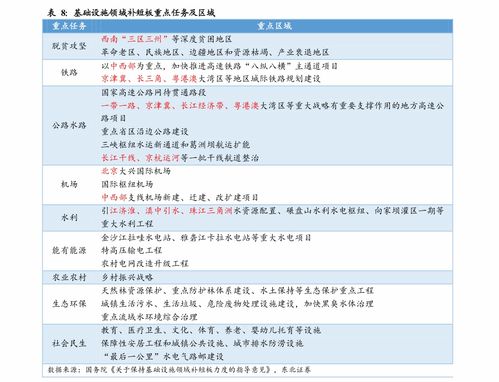Select the '生态环保' row label

click(x=69, y=304)
